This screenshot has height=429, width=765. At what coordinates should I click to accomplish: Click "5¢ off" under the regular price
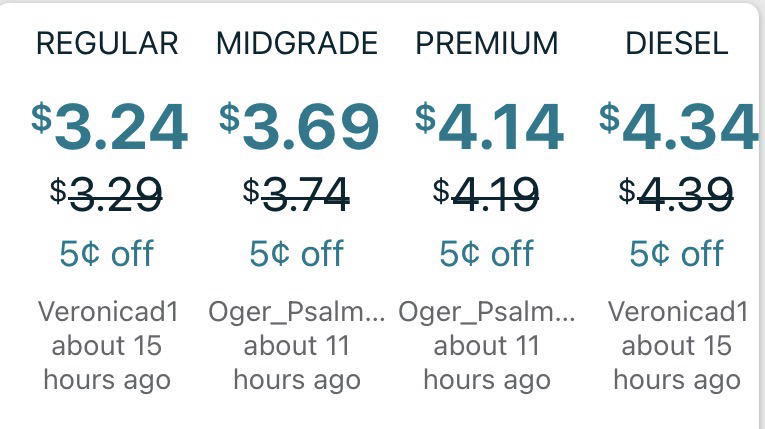[107, 254]
